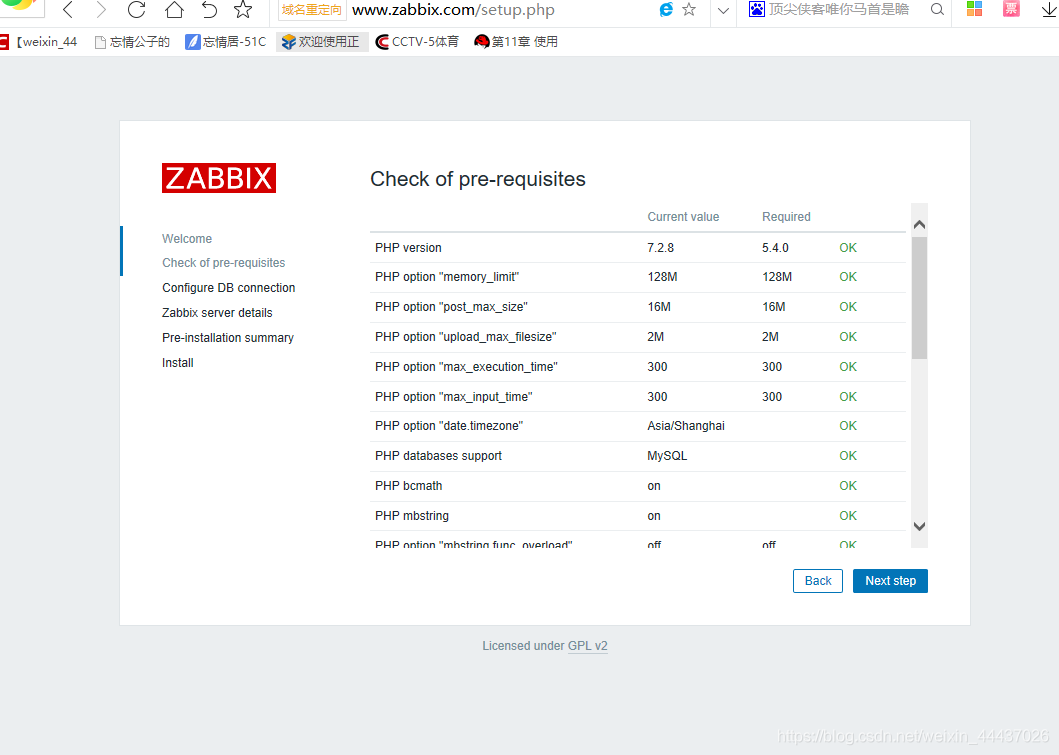Click the browser forward arrow
Screen dimensions: 1059x755
click(x=101, y=9)
